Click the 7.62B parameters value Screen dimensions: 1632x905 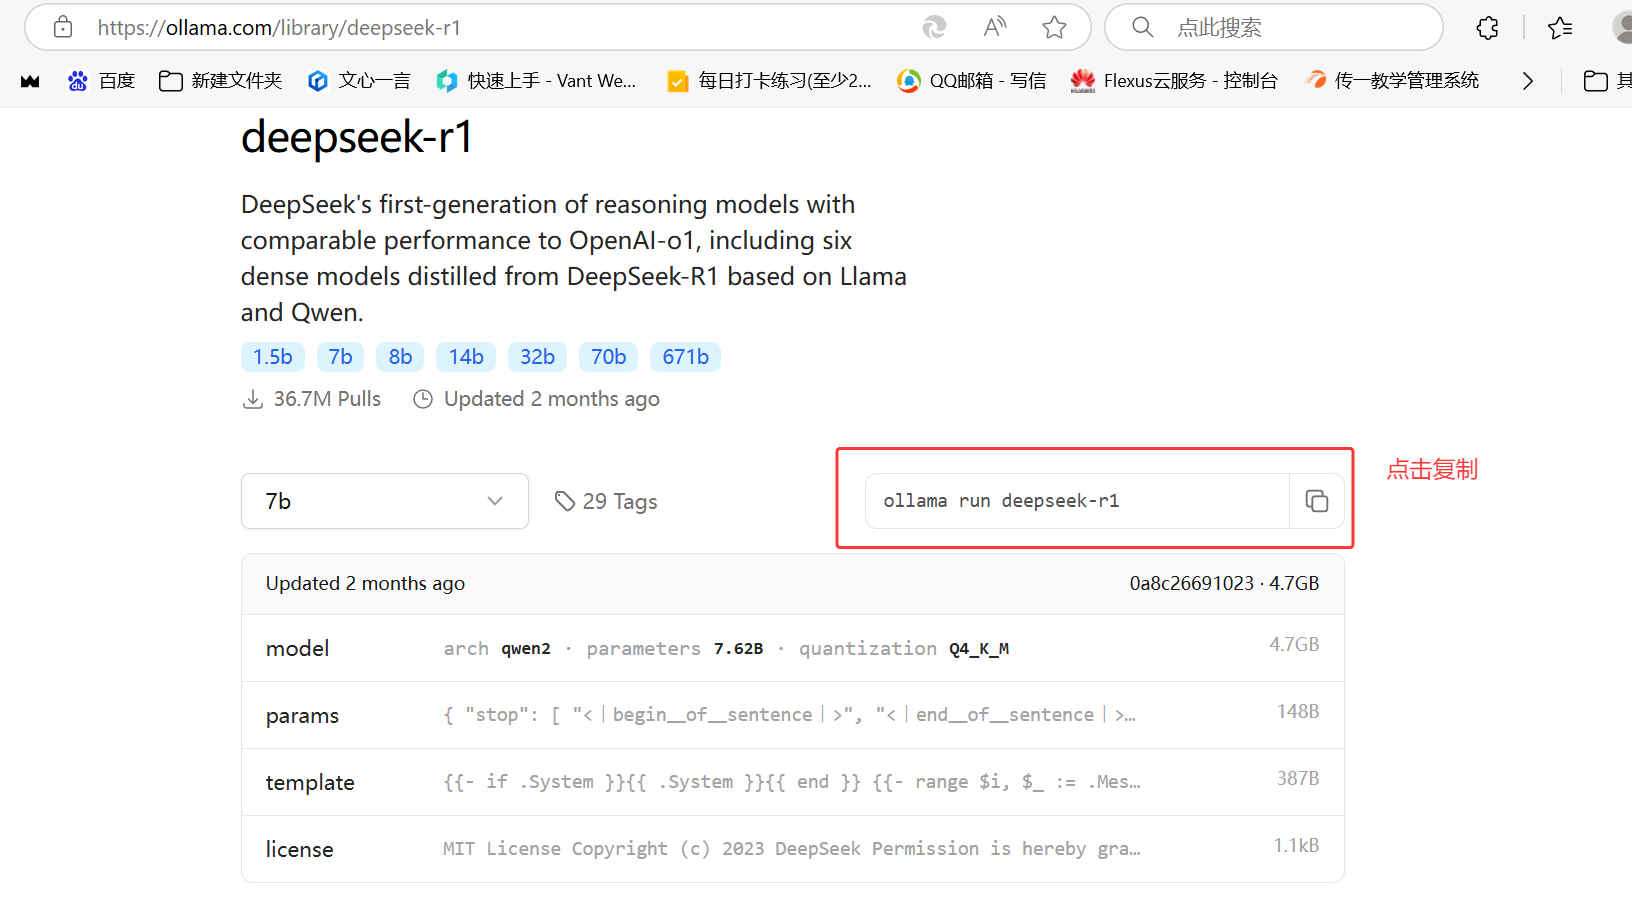pyautogui.click(x=738, y=649)
